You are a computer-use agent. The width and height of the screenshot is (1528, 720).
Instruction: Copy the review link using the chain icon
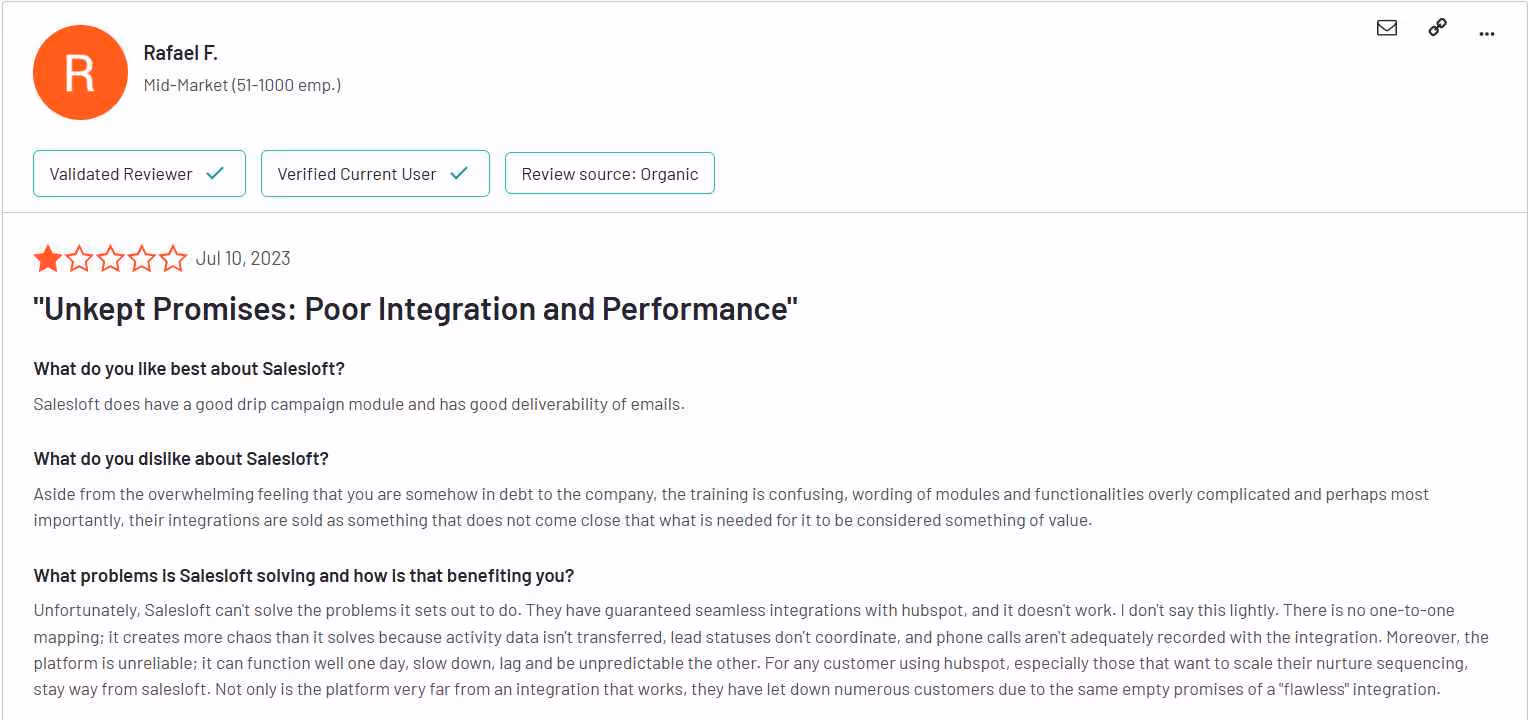(1437, 27)
